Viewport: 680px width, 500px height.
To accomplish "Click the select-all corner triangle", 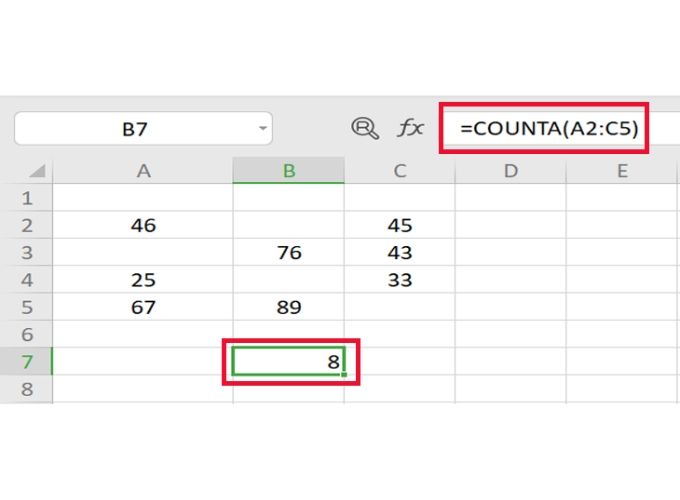I will tap(36, 171).
